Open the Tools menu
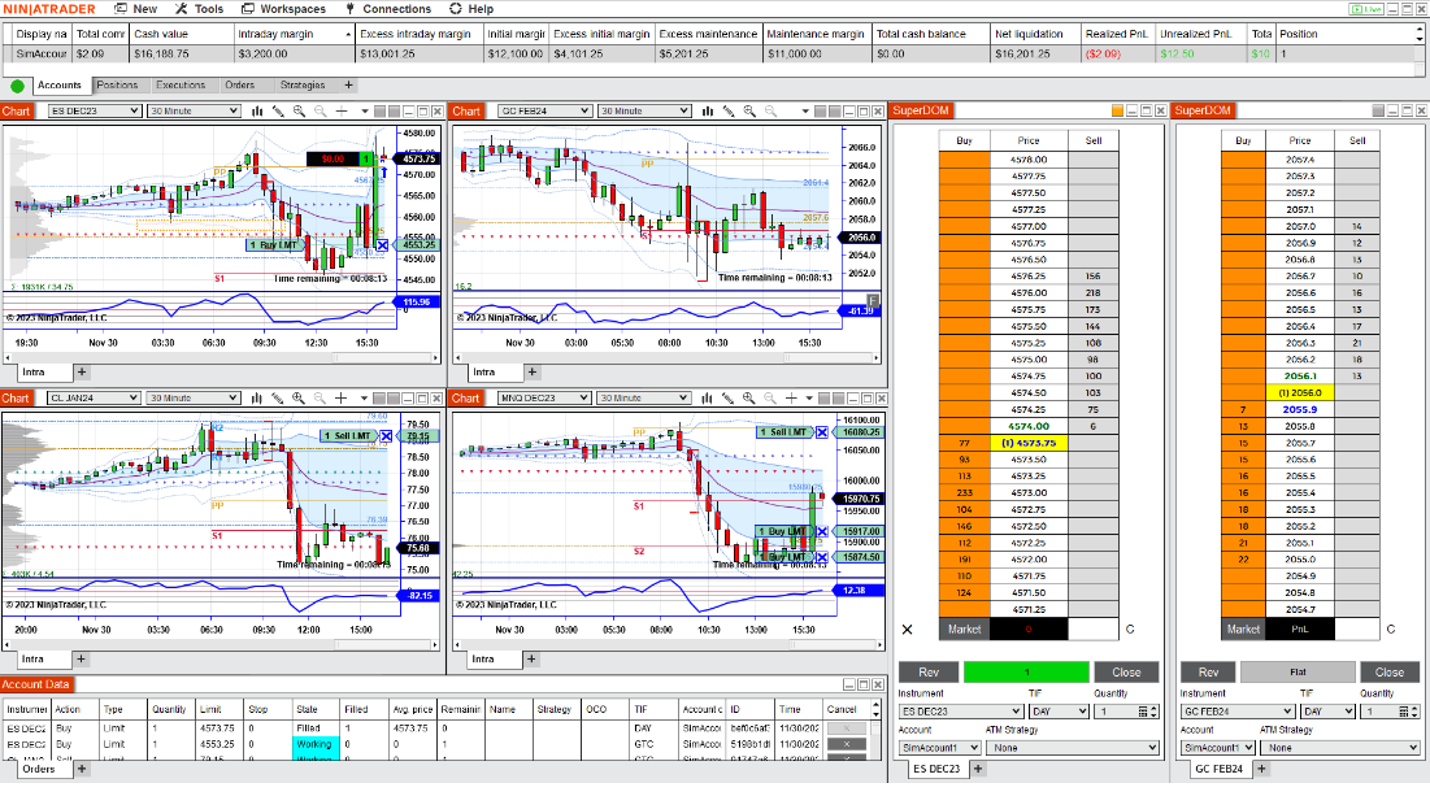This screenshot has width=1430, height=788. 199,9
